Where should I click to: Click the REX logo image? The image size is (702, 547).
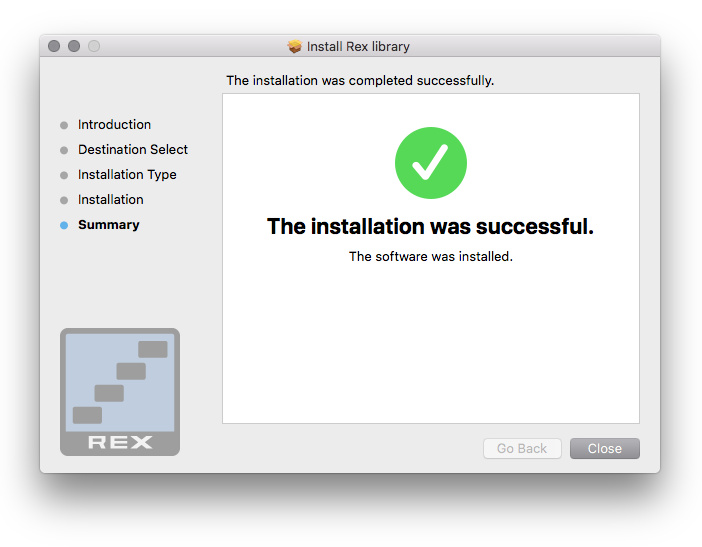coord(120,392)
